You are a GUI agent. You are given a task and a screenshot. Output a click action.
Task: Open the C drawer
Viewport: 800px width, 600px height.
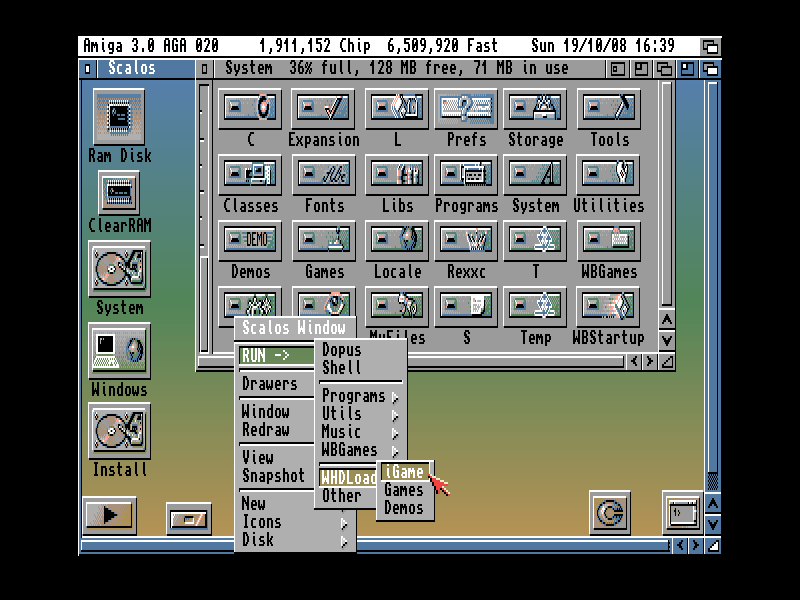[250, 108]
